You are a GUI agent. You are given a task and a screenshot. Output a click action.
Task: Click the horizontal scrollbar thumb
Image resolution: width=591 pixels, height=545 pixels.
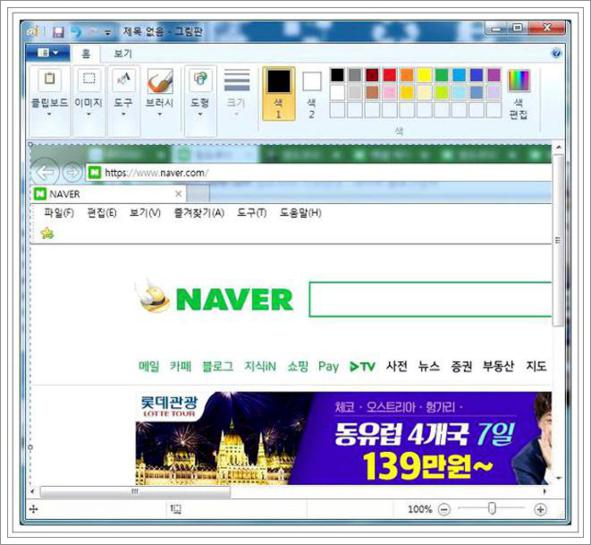click(135, 491)
